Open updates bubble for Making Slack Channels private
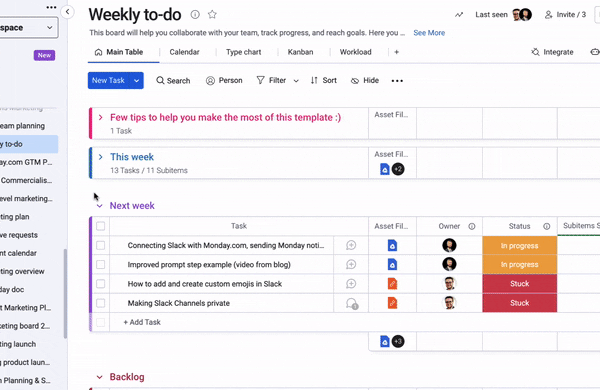Screen dimensions: 600x390 point(352,304)
